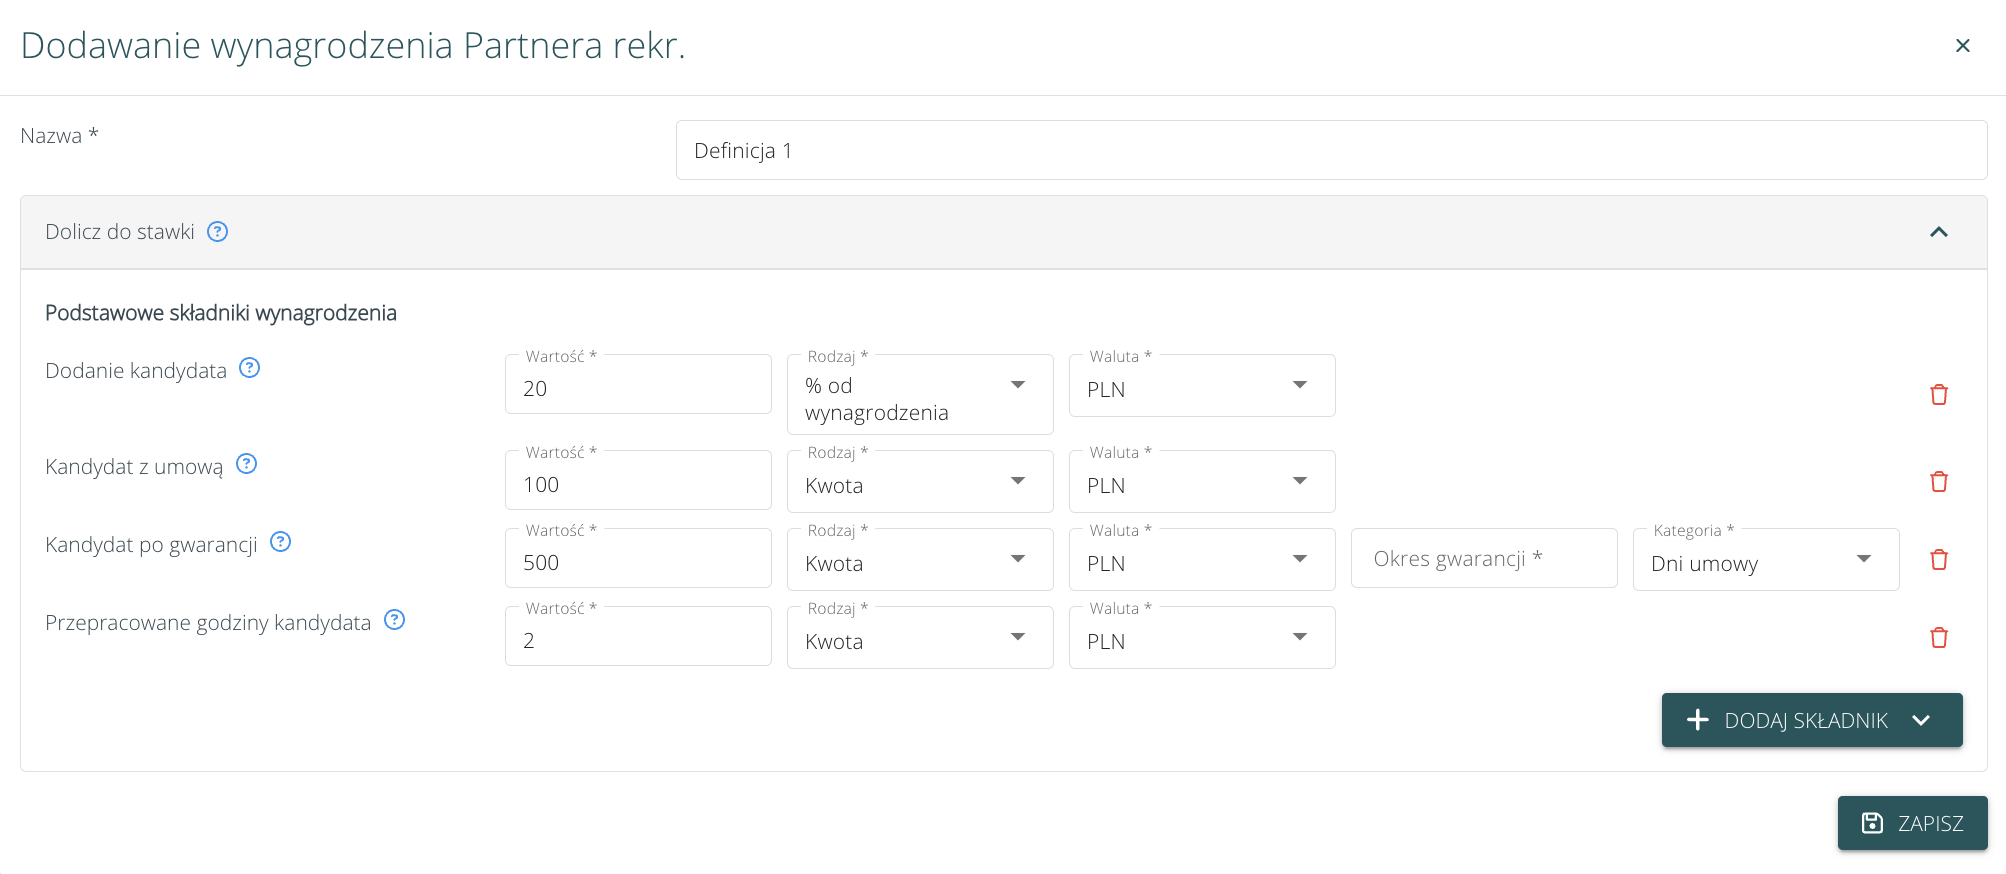Open the Kategoria dropdown showing Dni umowy
Viewport: 2006px width, 874px height.
pos(1765,560)
